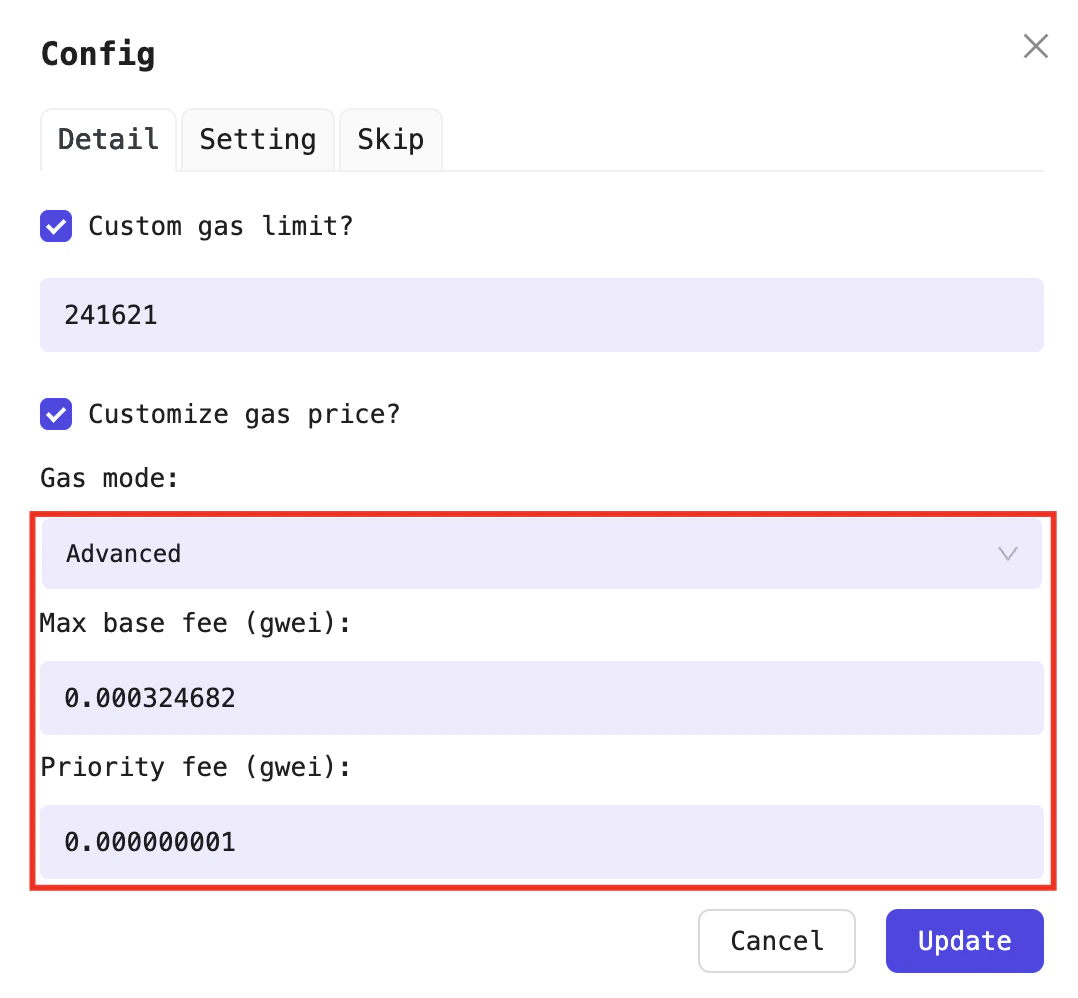Focus the gas limit field showing 241621
The image size is (1078, 998).
click(x=541, y=315)
